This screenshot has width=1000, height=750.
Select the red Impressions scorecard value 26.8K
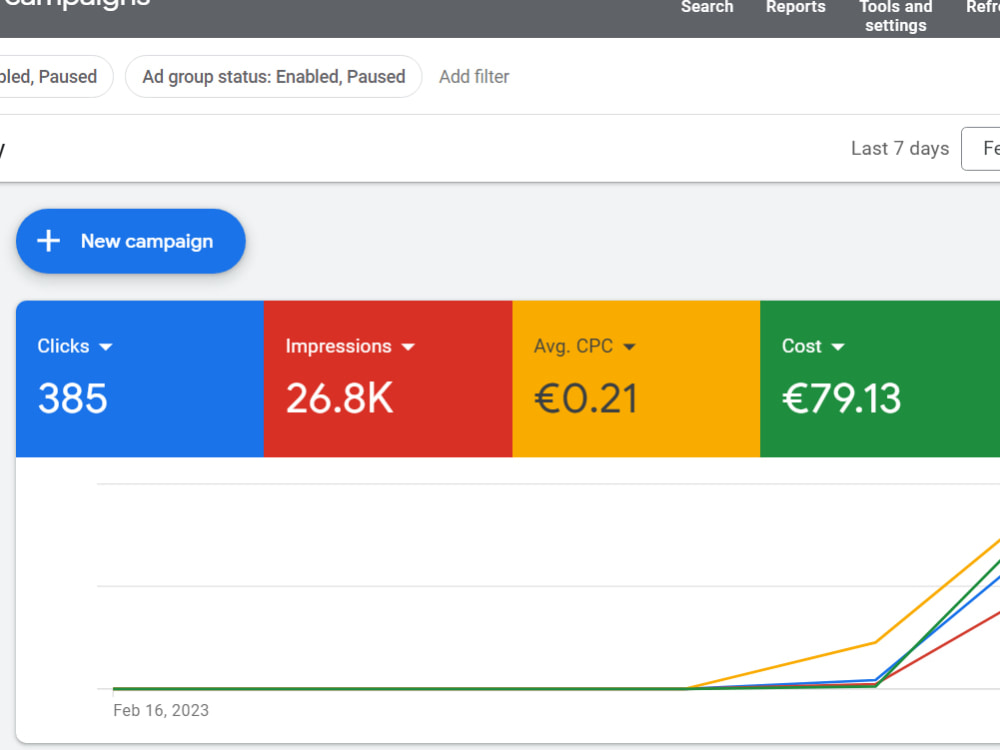(x=339, y=399)
